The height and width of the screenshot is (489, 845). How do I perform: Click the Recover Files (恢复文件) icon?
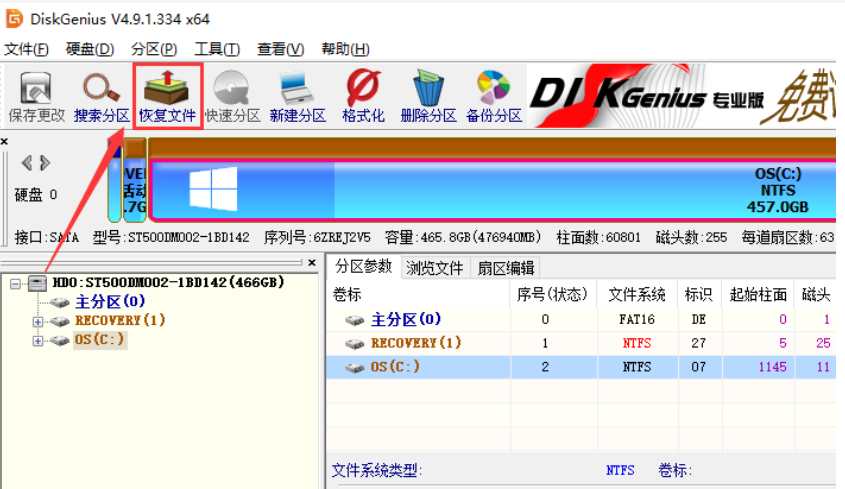[x=167, y=98]
